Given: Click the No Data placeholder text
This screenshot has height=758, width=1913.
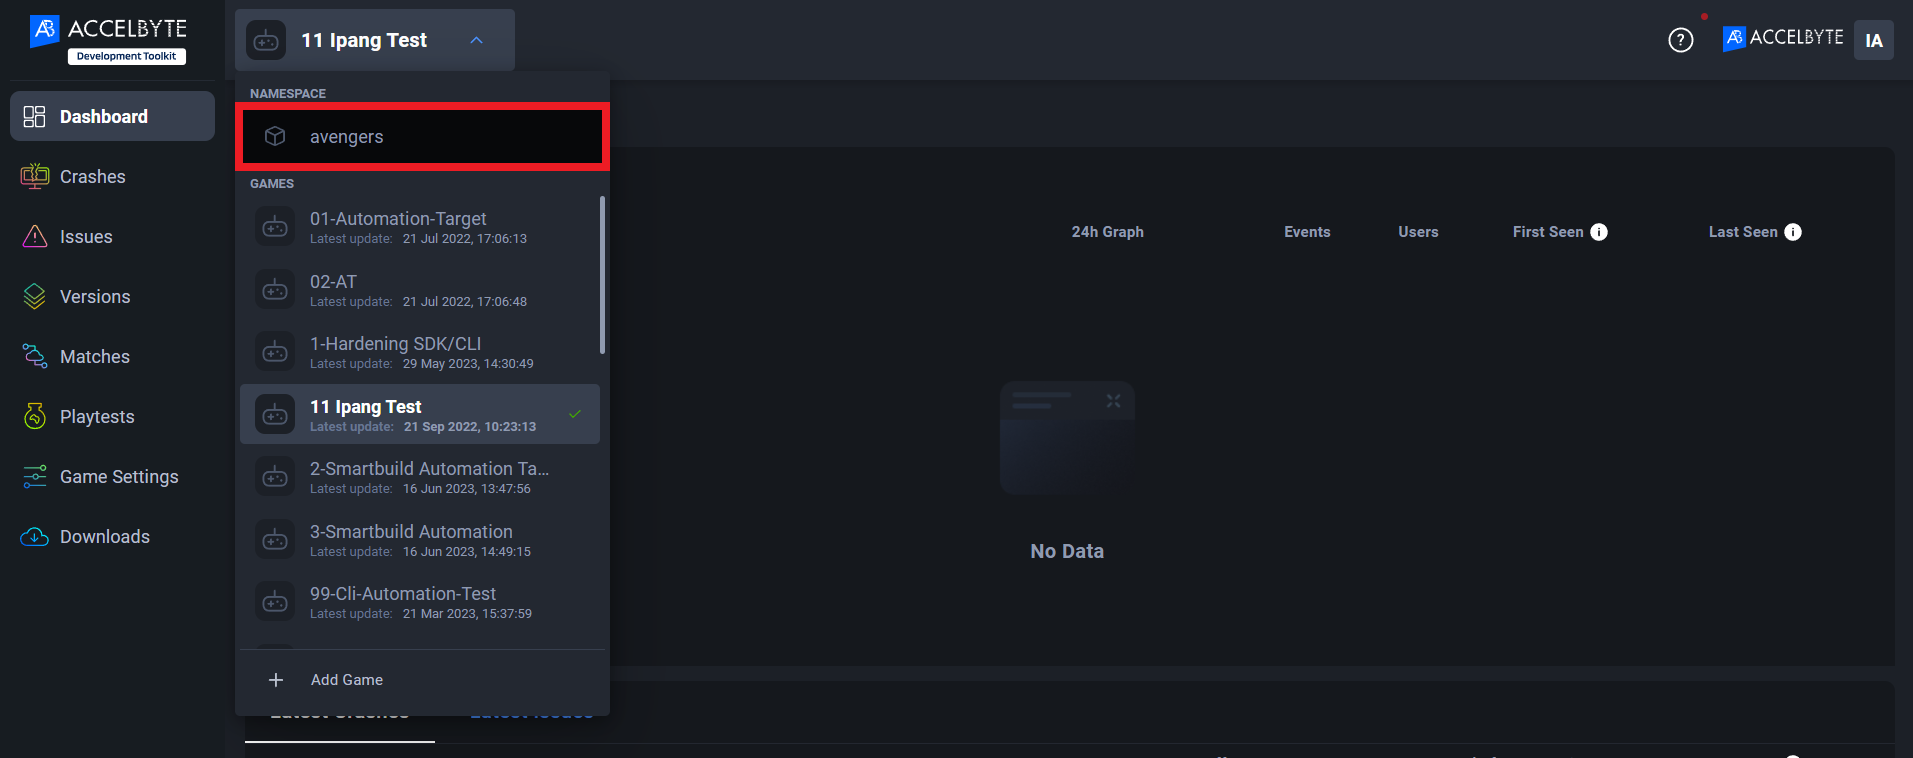Looking at the screenshot, I should coord(1067,551).
